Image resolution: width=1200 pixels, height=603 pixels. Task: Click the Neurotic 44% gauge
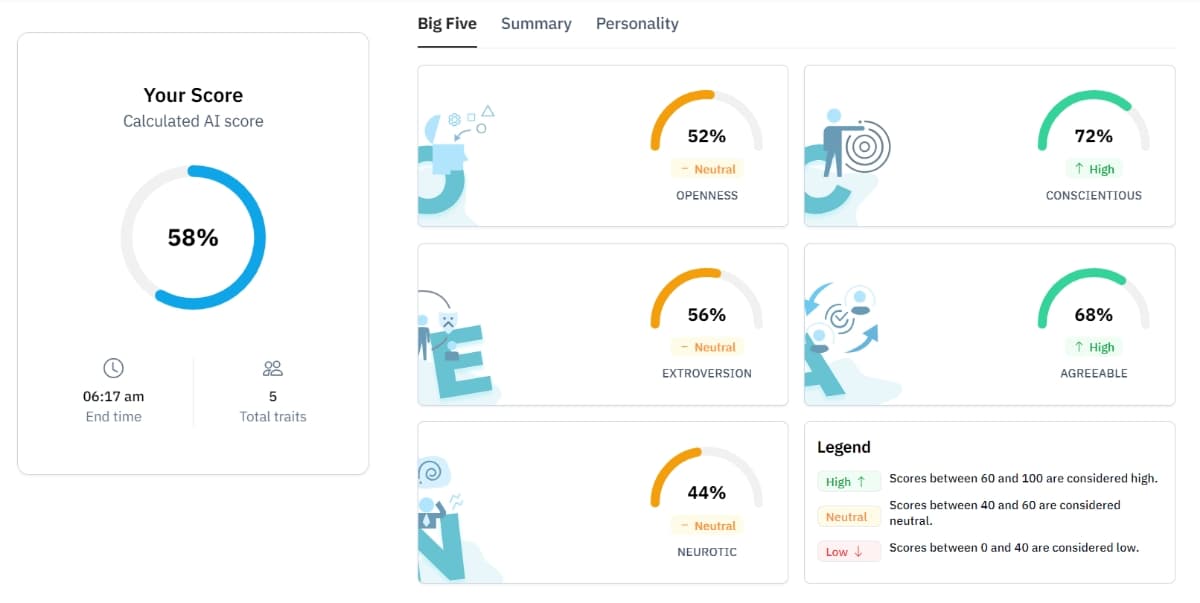pos(707,478)
